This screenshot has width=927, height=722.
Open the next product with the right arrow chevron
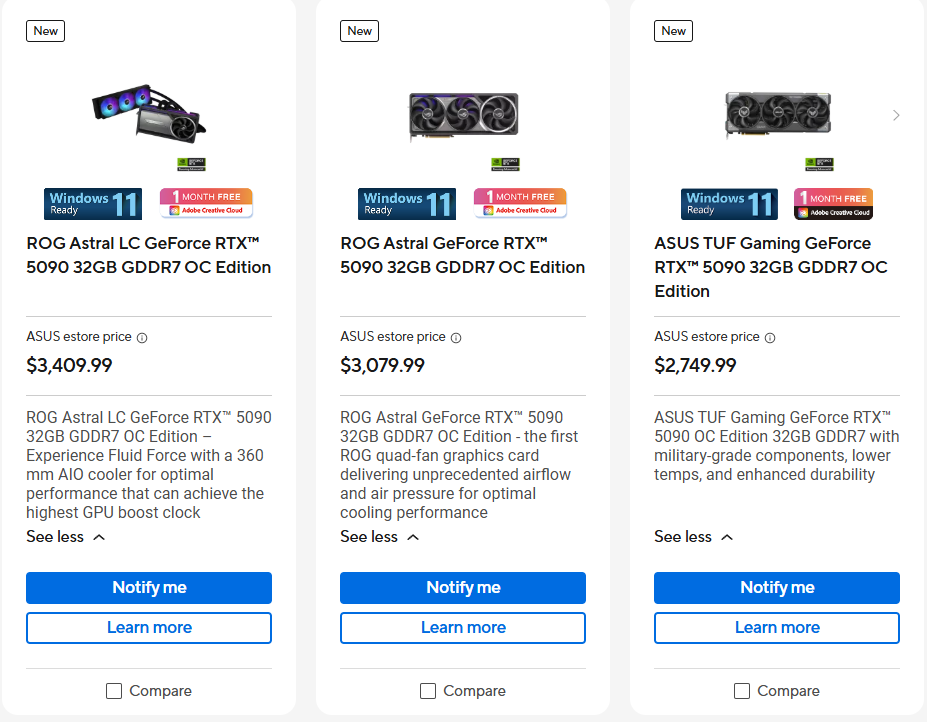click(x=896, y=115)
